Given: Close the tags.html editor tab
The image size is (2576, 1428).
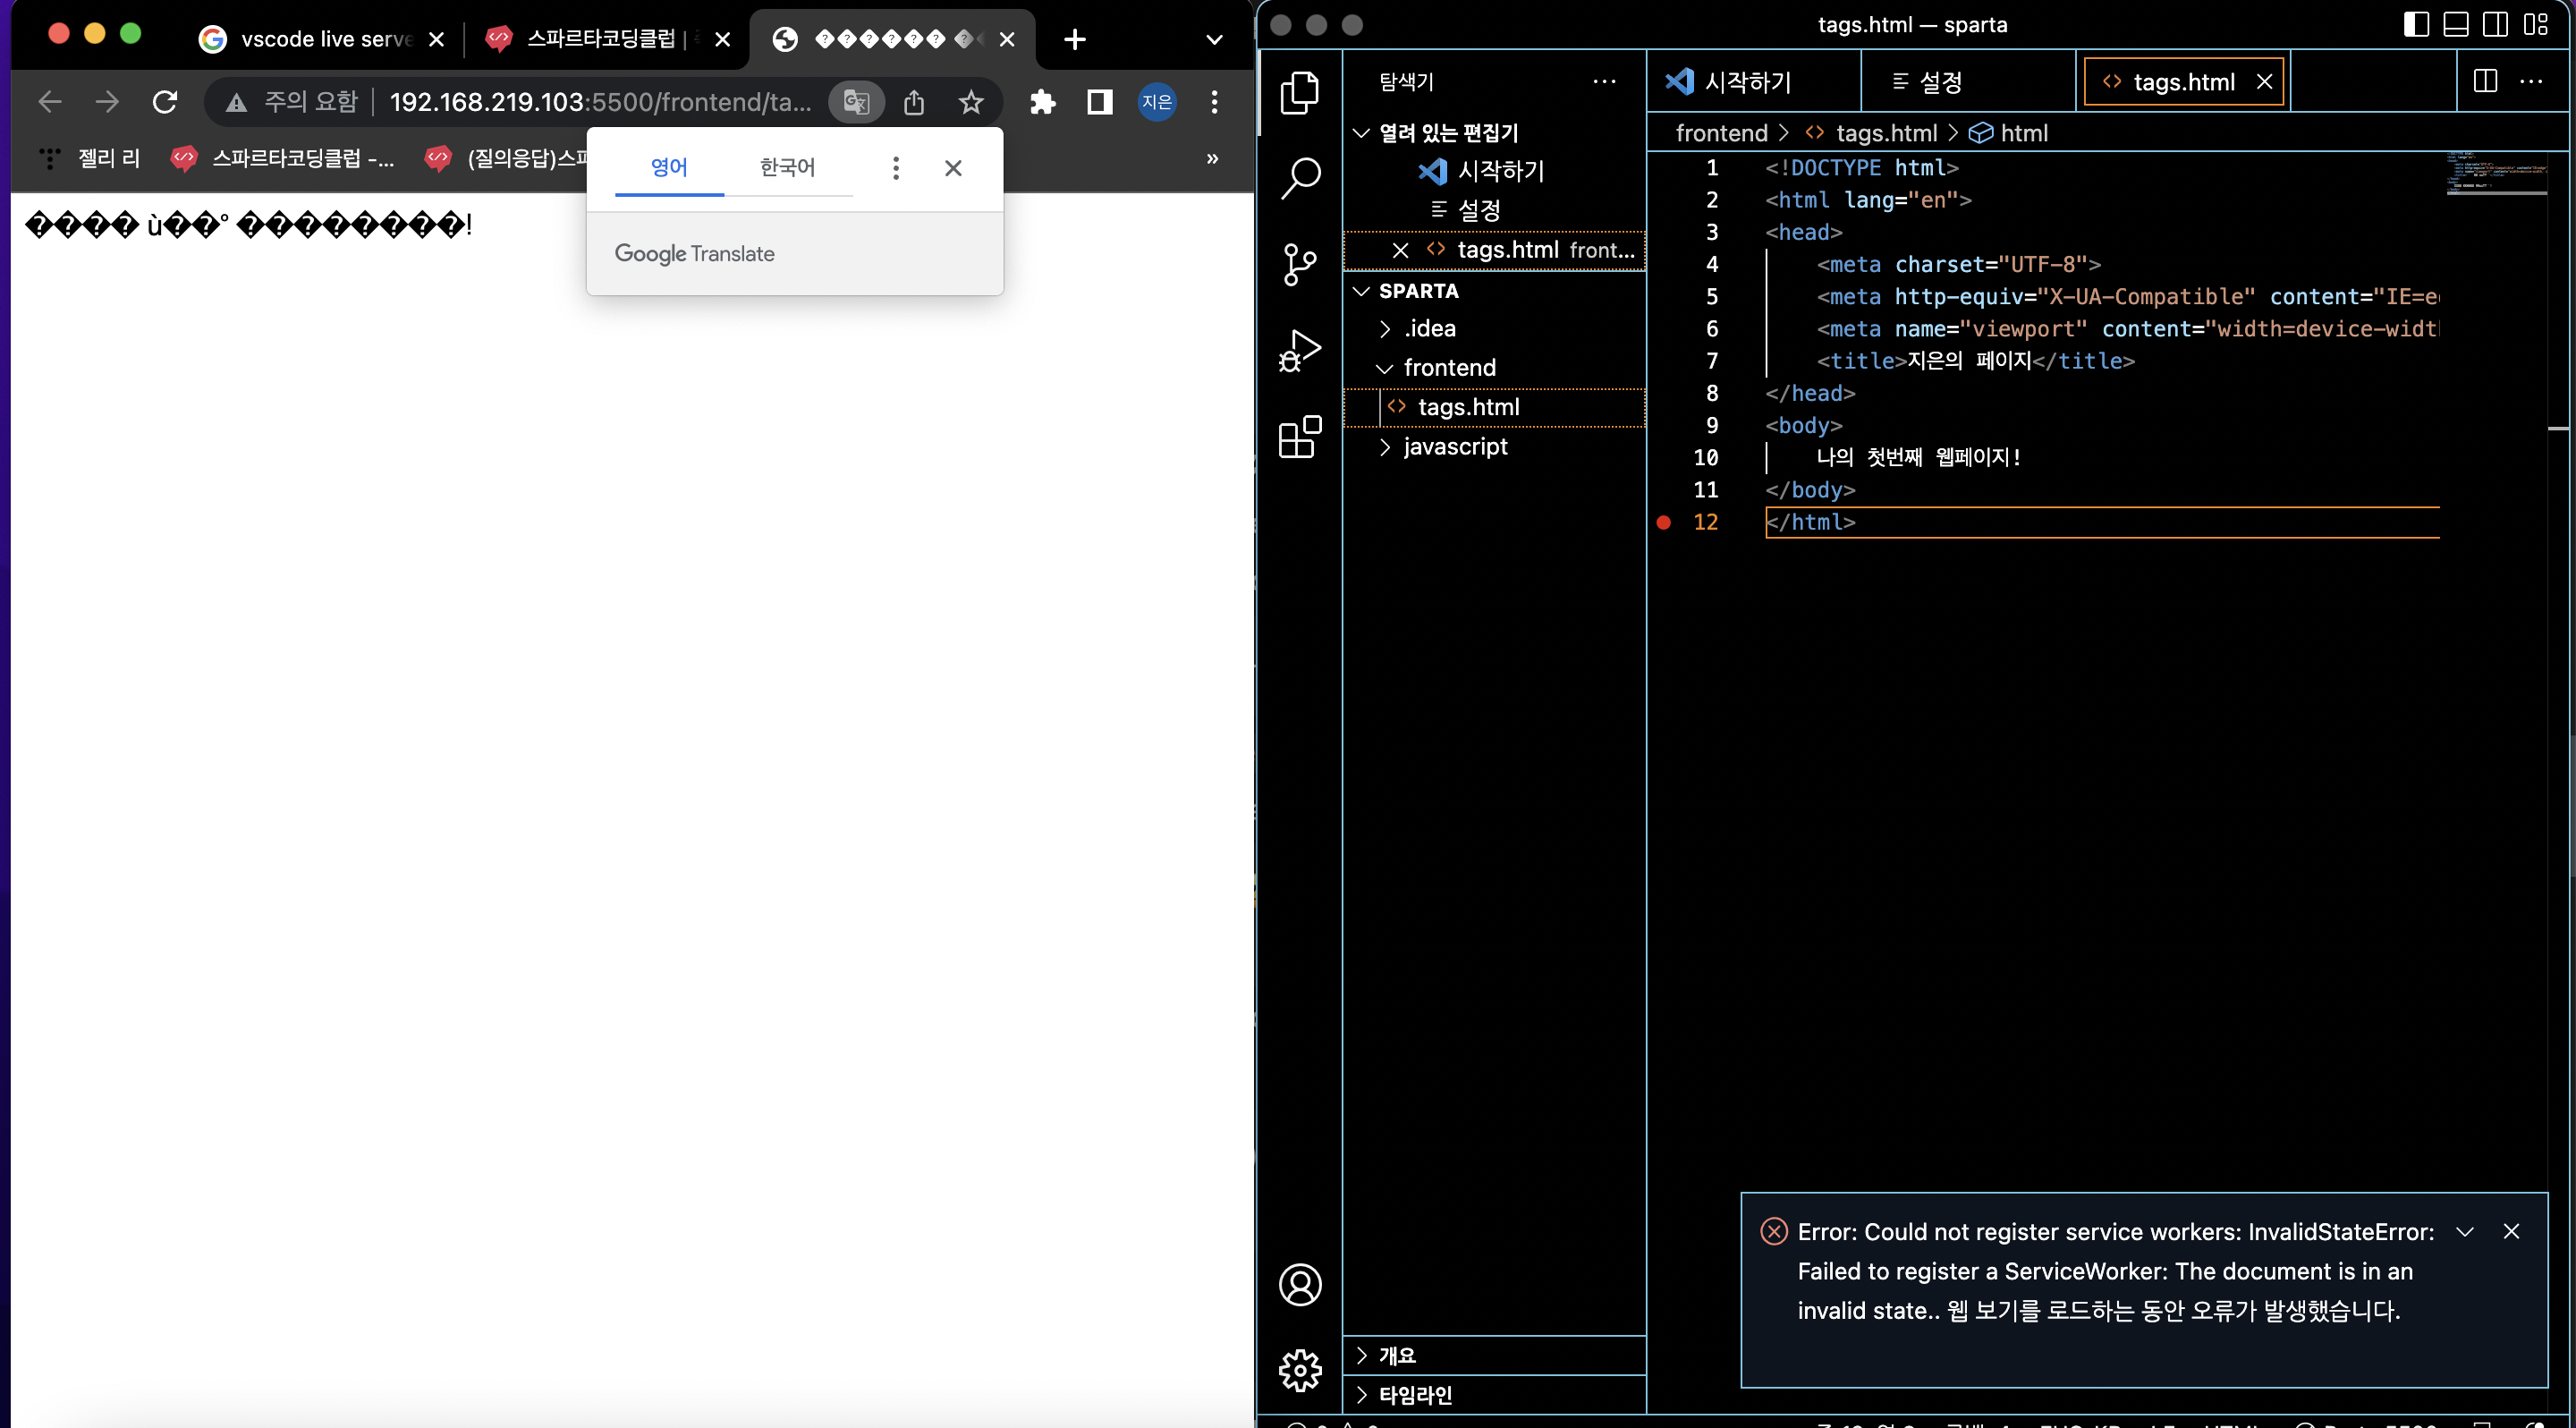Looking at the screenshot, I should click(x=2264, y=81).
